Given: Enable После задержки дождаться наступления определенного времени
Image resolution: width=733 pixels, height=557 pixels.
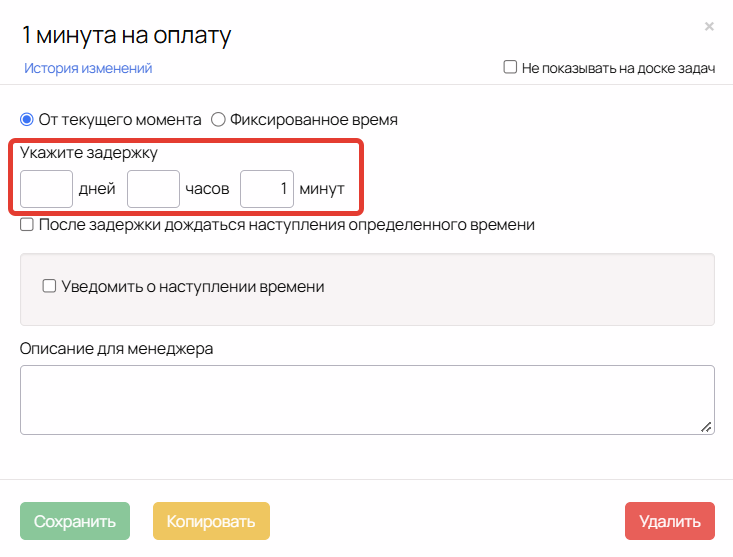Looking at the screenshot, I should (27, 225).
